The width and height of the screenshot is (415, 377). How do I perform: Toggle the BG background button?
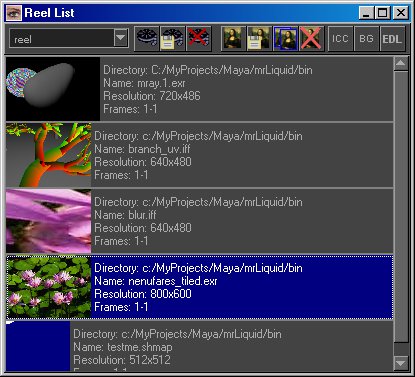pyautogui.click(x=366, y=39)
